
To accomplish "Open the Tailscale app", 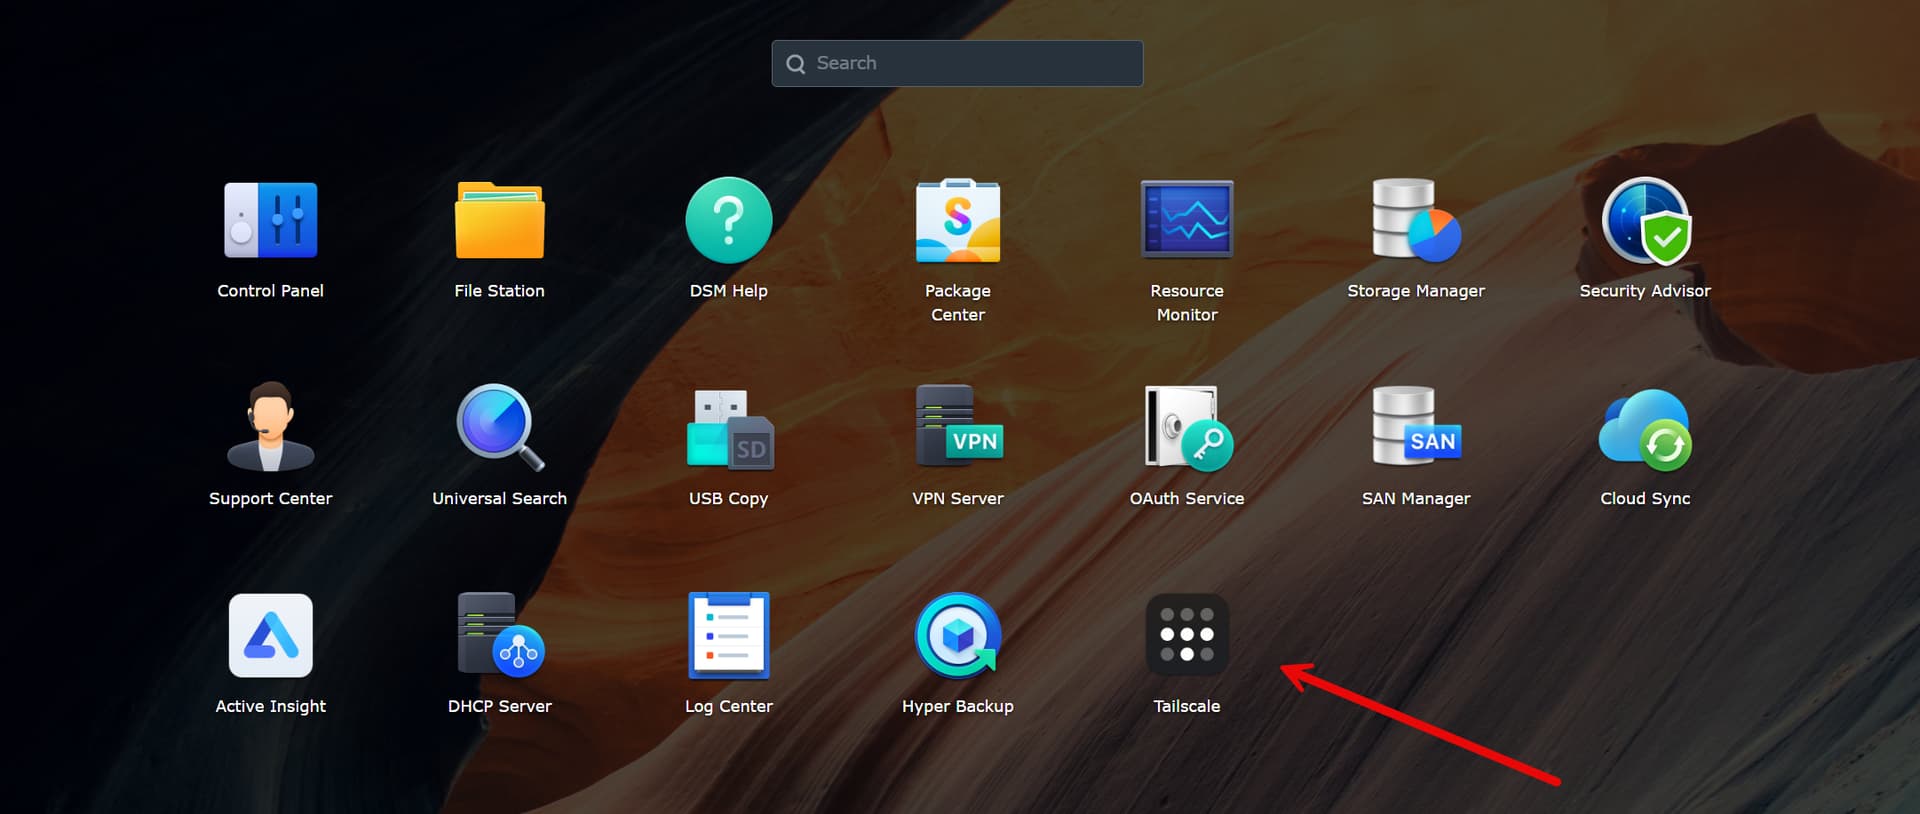I will 1187,636.
